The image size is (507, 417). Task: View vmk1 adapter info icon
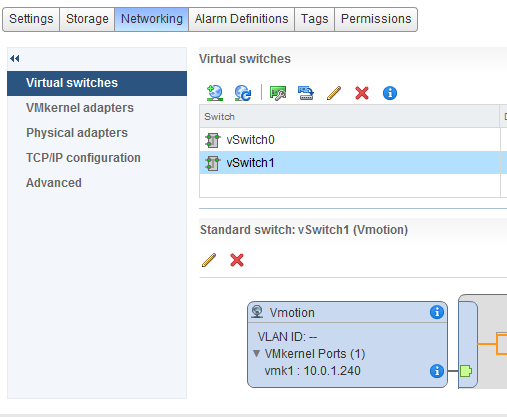click(437, 371)
